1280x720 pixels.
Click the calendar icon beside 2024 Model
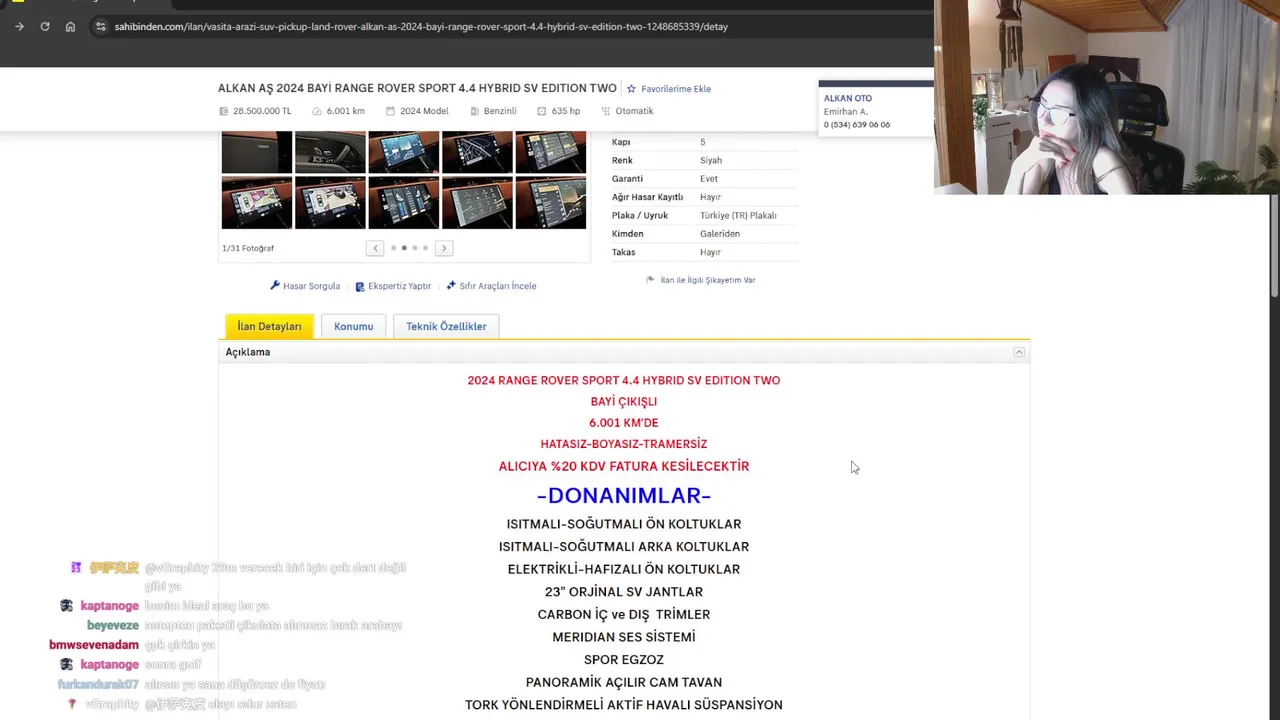pos(391,111)
